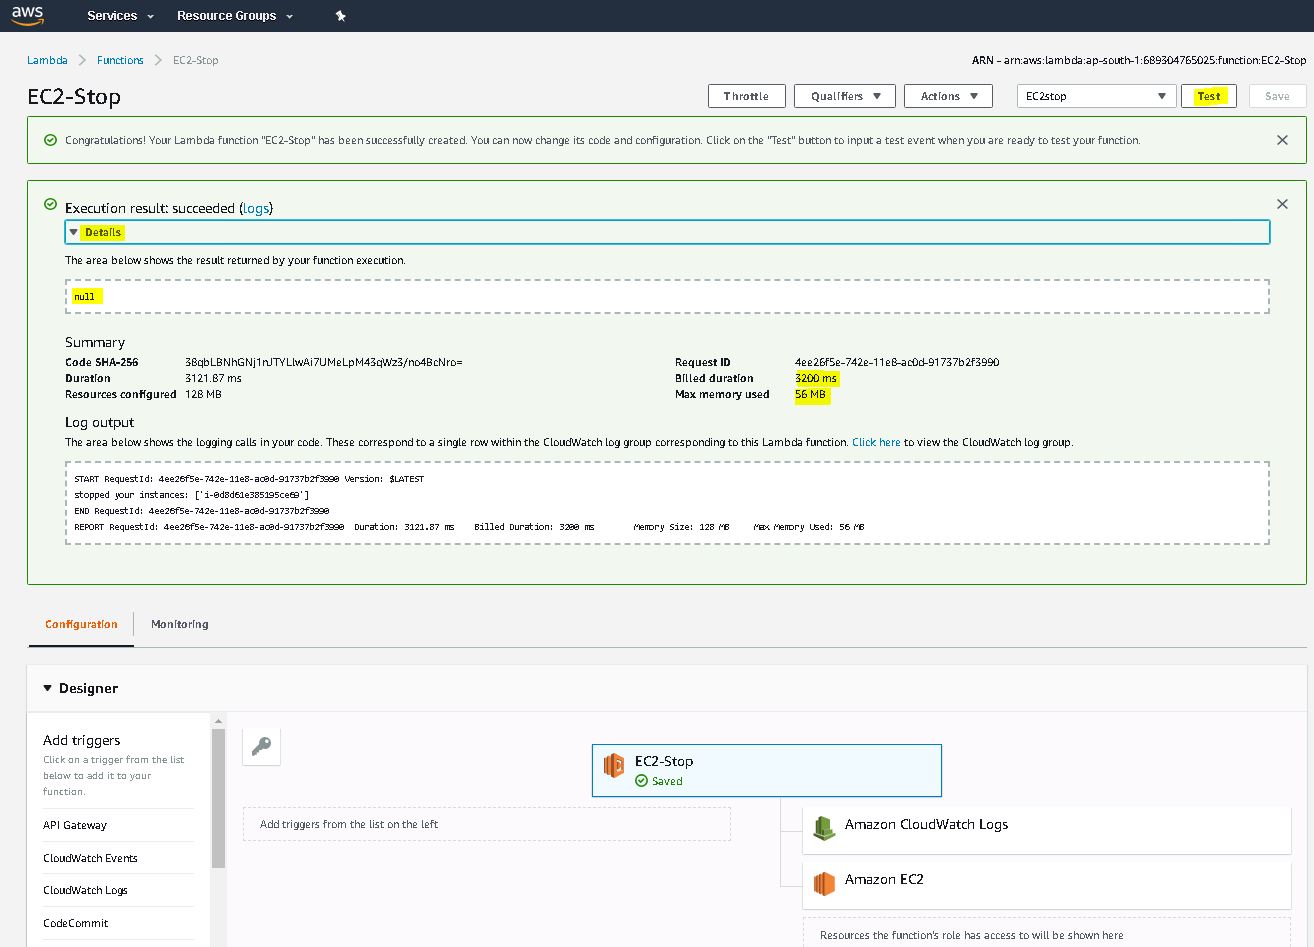Viewport: 1314px width, 947px height.
Task: Open the Resource Groups dropdown
Action: [235, 16]
